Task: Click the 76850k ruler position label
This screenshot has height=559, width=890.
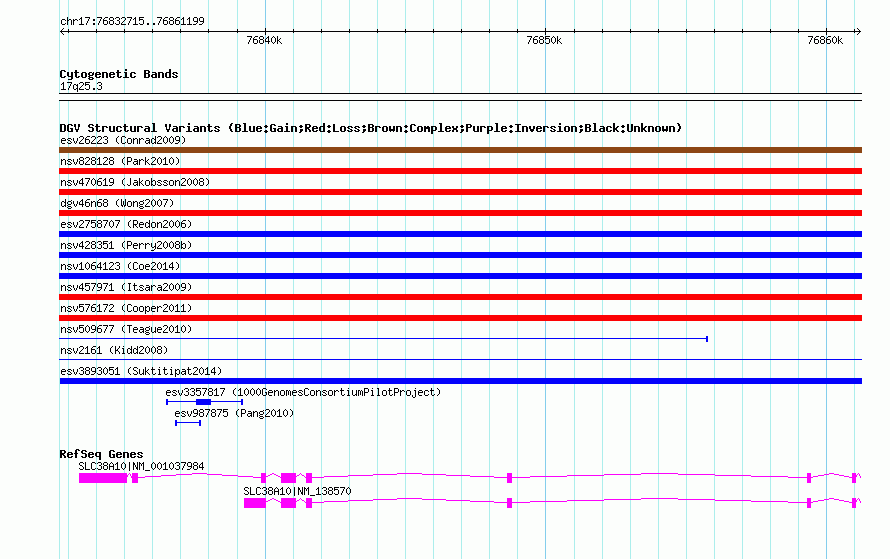Action: tap(544, 40)
